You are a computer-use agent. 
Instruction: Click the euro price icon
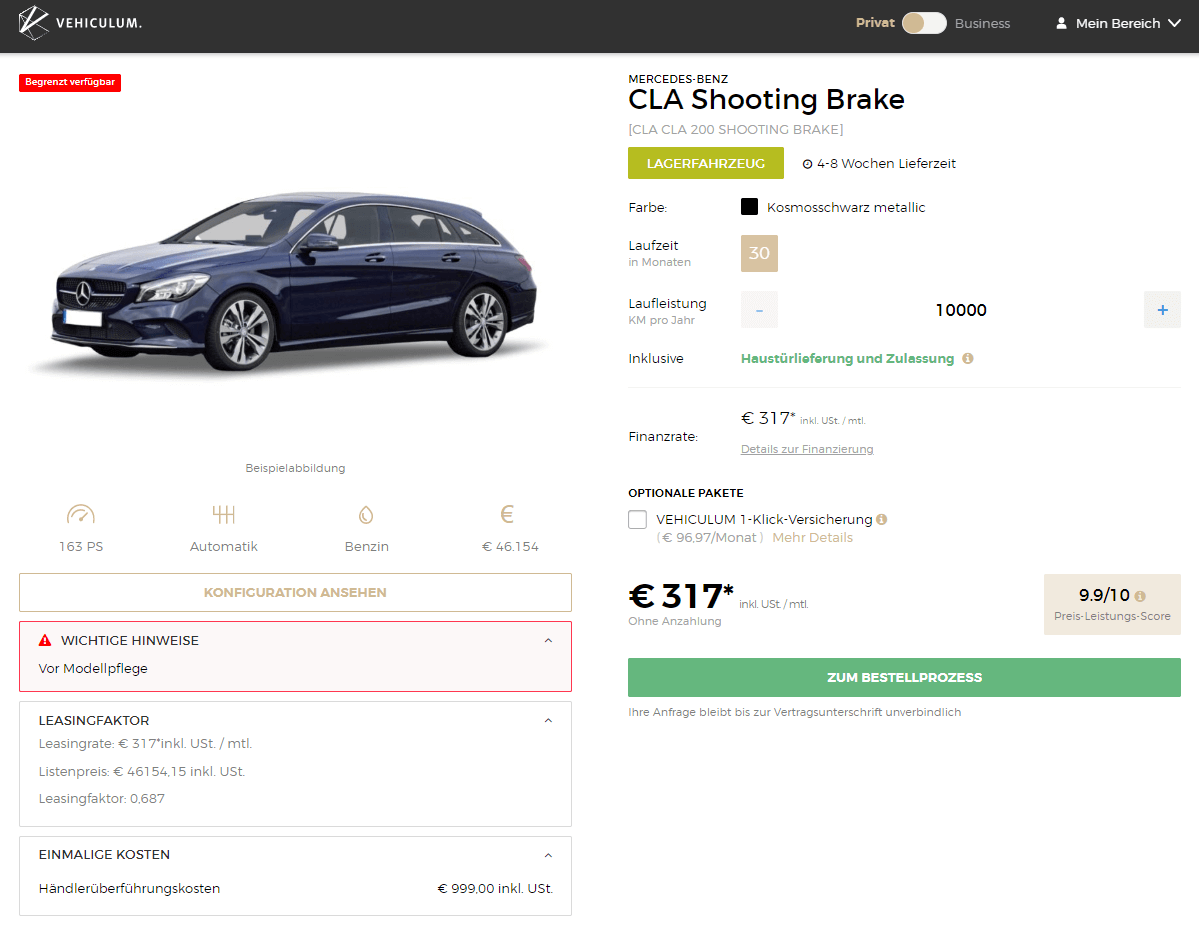coord(507,515)
